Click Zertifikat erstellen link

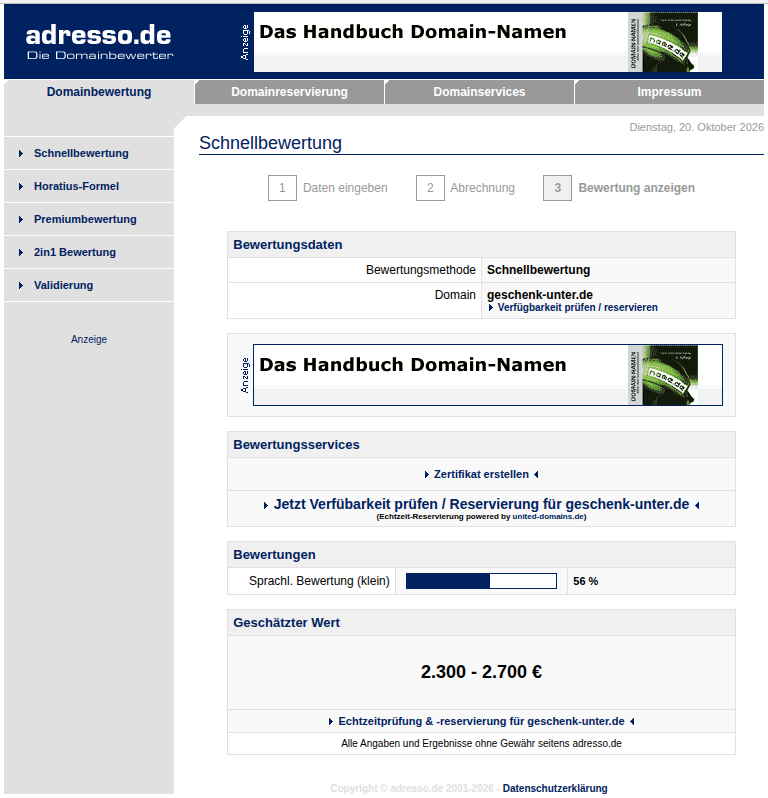481,474
